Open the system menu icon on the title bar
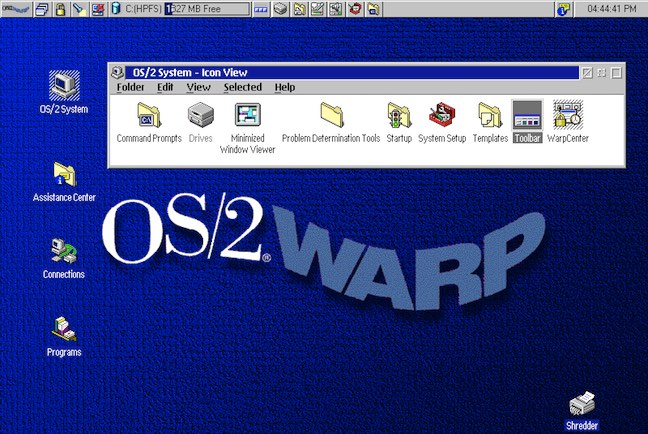The width and height of the screenshot is (648, 434). [x=117, y=72]
